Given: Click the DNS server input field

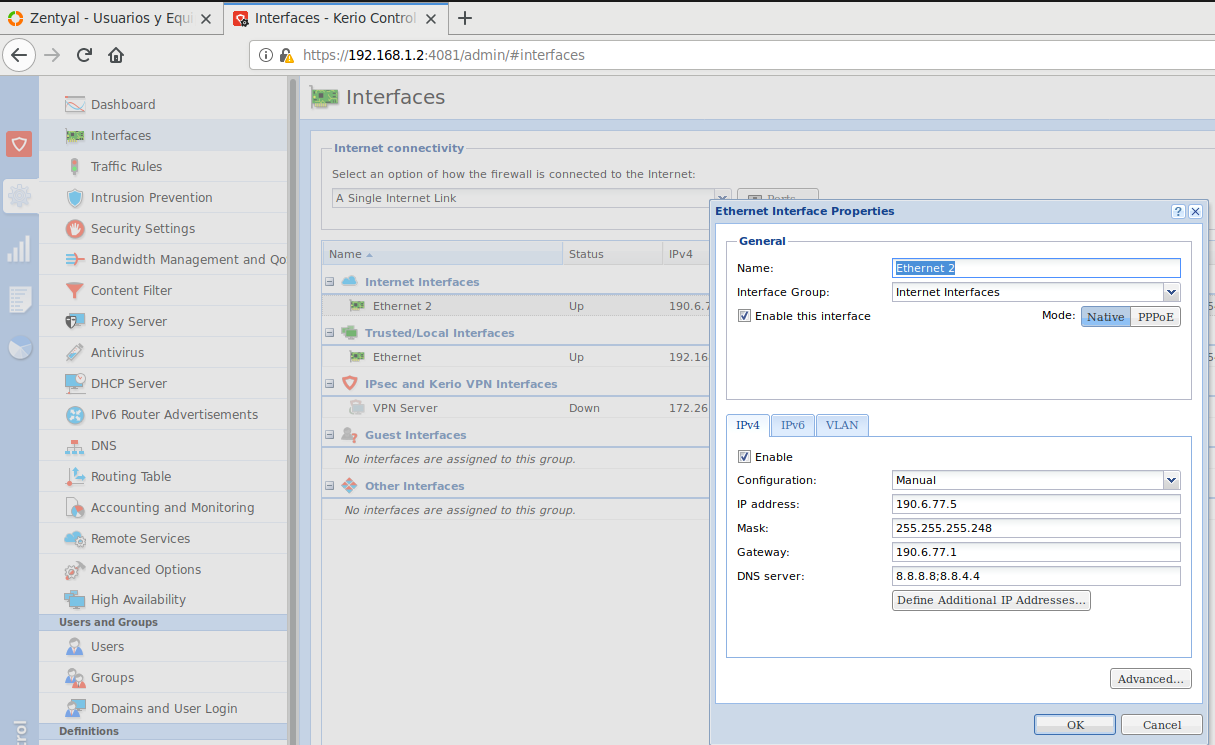Looking at the screenshot, I should coord(1036,576).
